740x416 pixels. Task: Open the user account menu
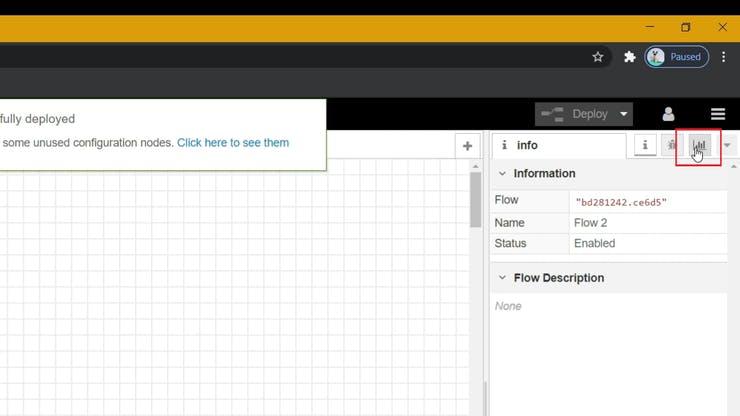[668, 114]
